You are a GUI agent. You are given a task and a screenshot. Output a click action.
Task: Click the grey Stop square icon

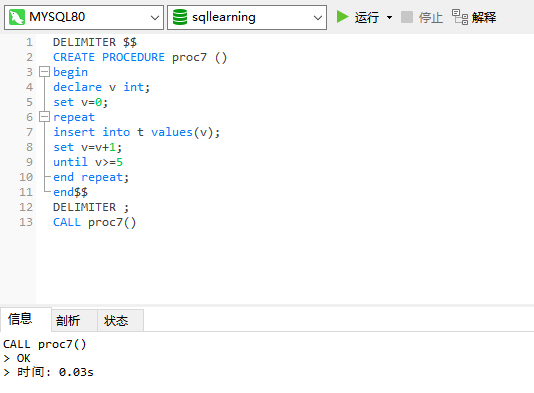(407, 17)
